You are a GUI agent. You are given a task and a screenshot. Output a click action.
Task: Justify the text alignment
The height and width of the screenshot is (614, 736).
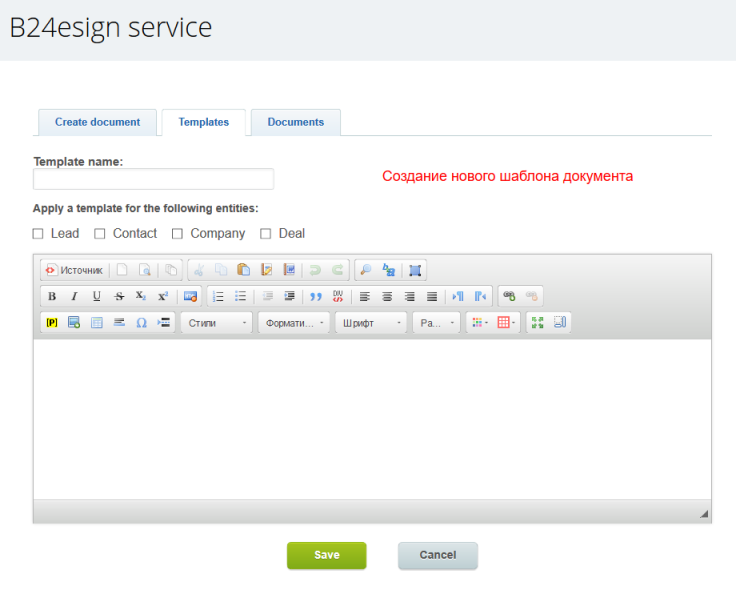pyautogui.click(x=432, y=296)
